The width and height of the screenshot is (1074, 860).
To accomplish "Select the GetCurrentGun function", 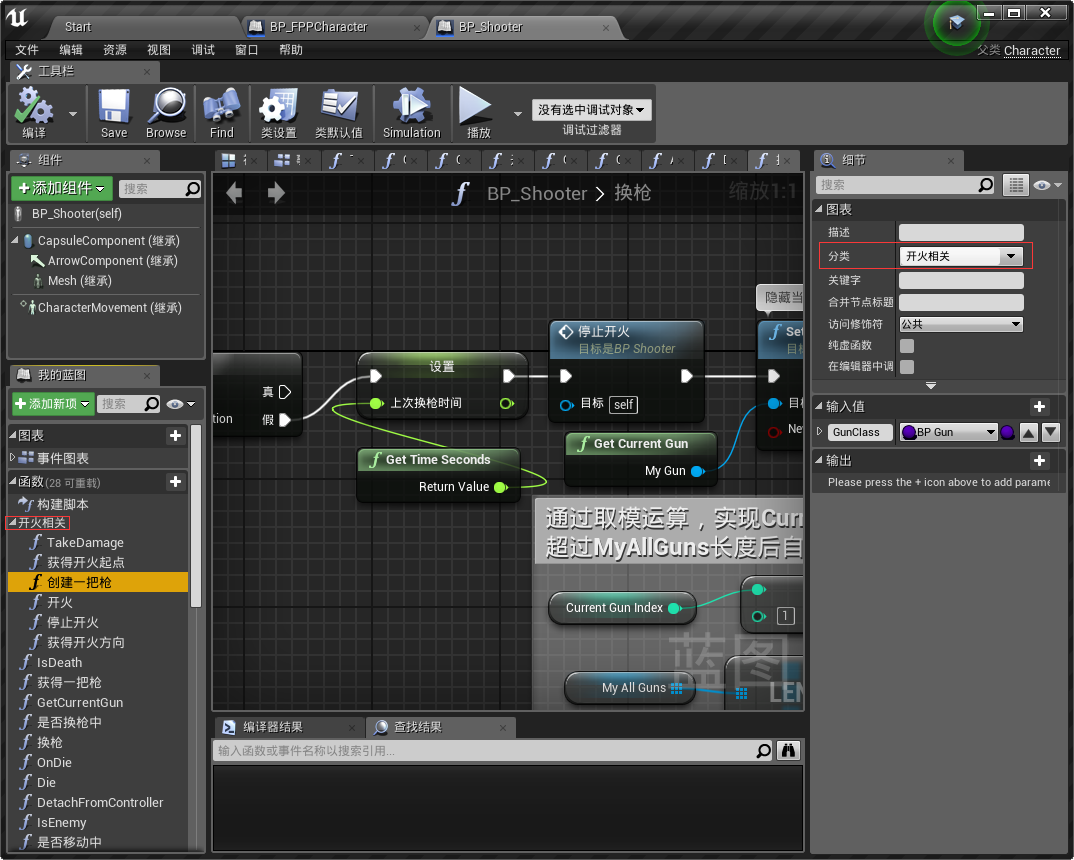I will click(80, 703).
